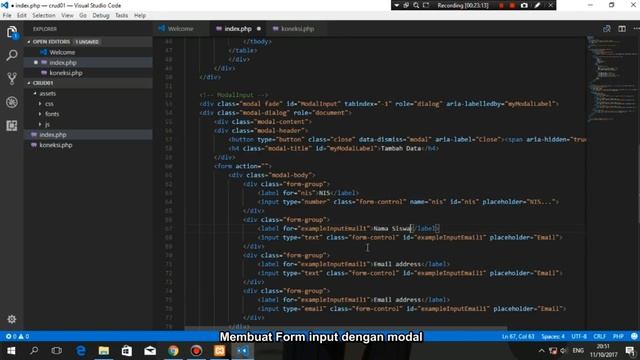The height and width of the screenshot is (360, 640).
Task: Open the Manage gear settings icon
Action: (x=12, y=319)
